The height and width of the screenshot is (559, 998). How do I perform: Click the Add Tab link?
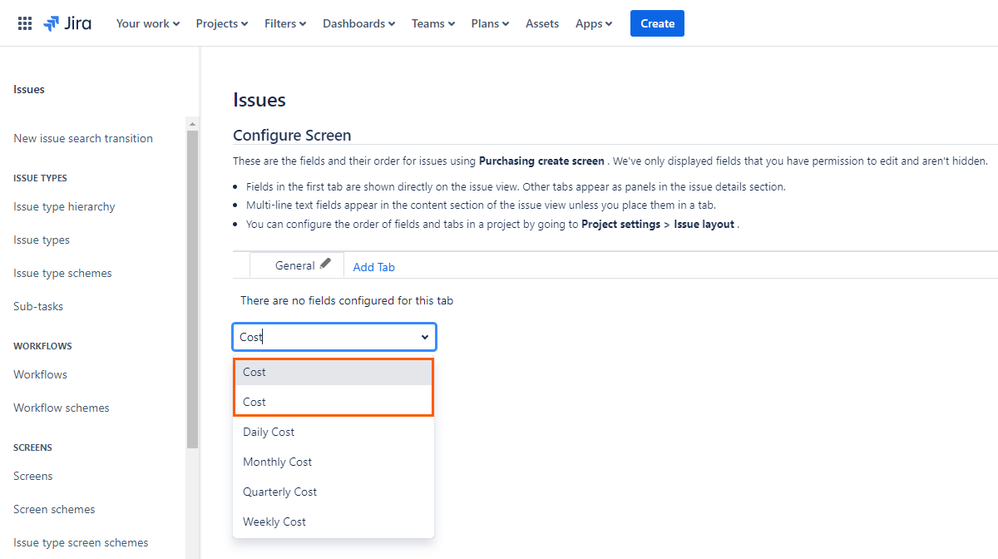[x=374, y=267]
